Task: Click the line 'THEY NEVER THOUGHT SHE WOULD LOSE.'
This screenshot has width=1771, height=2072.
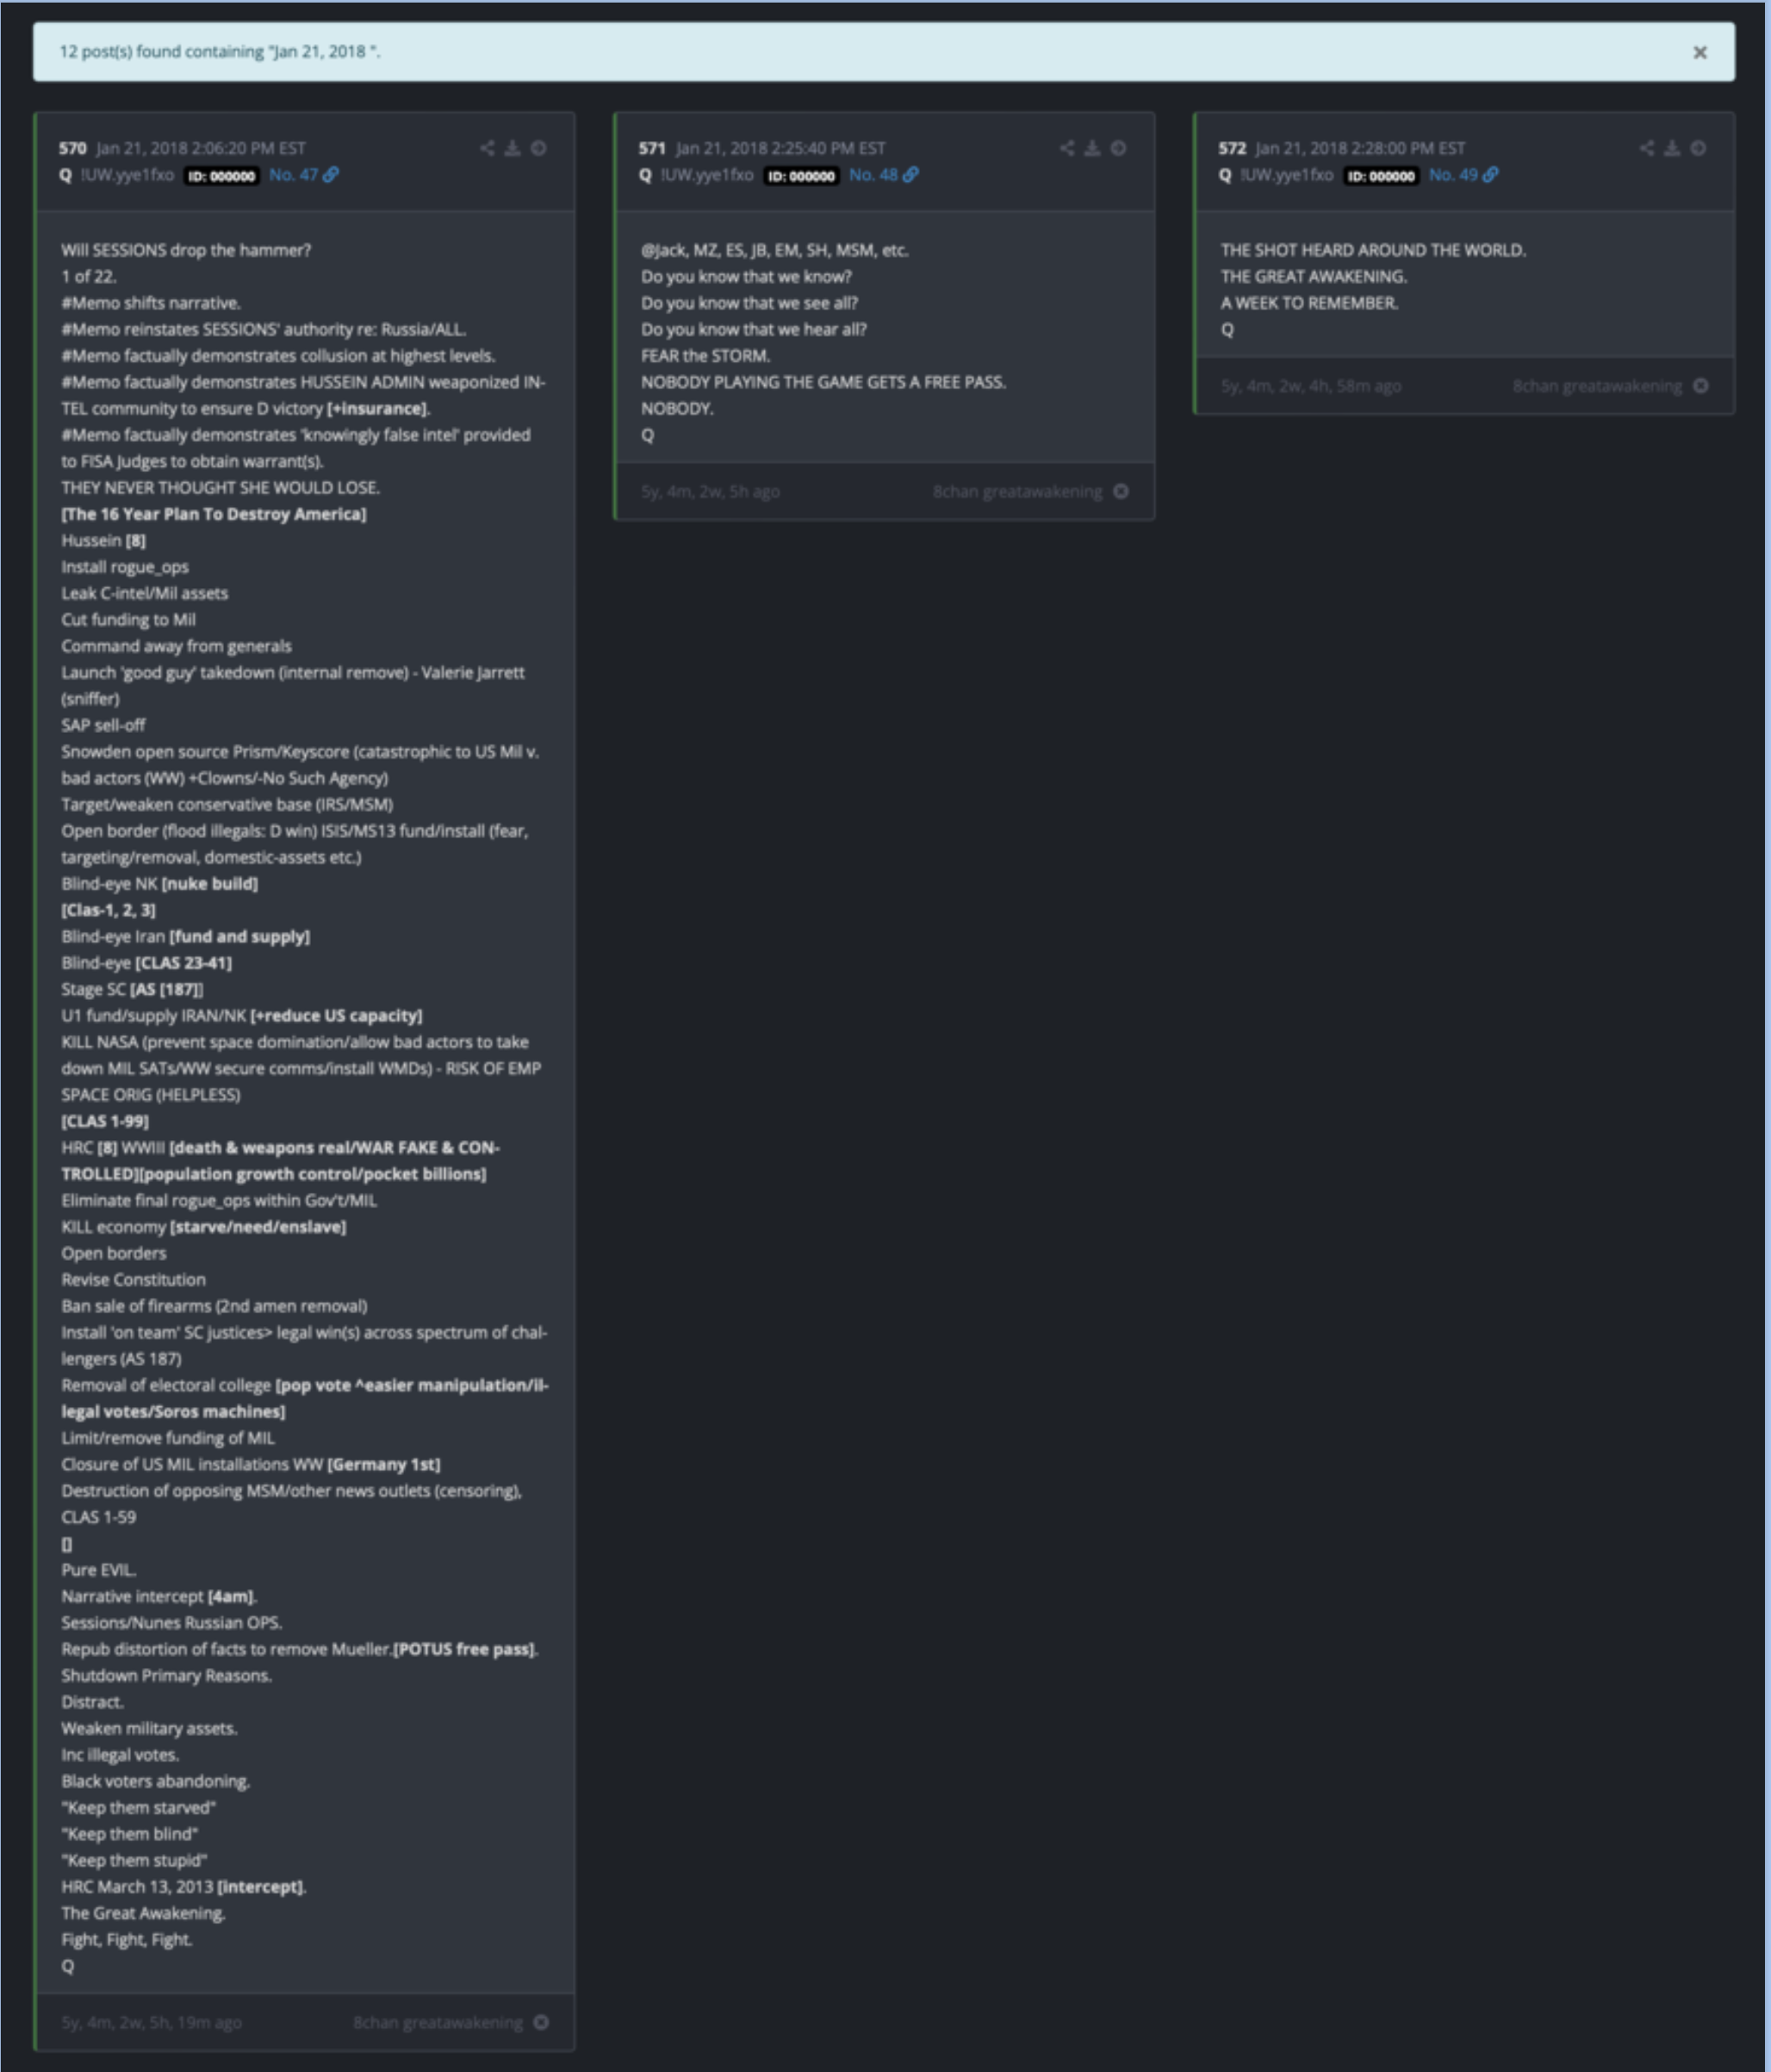Action: 220,488
